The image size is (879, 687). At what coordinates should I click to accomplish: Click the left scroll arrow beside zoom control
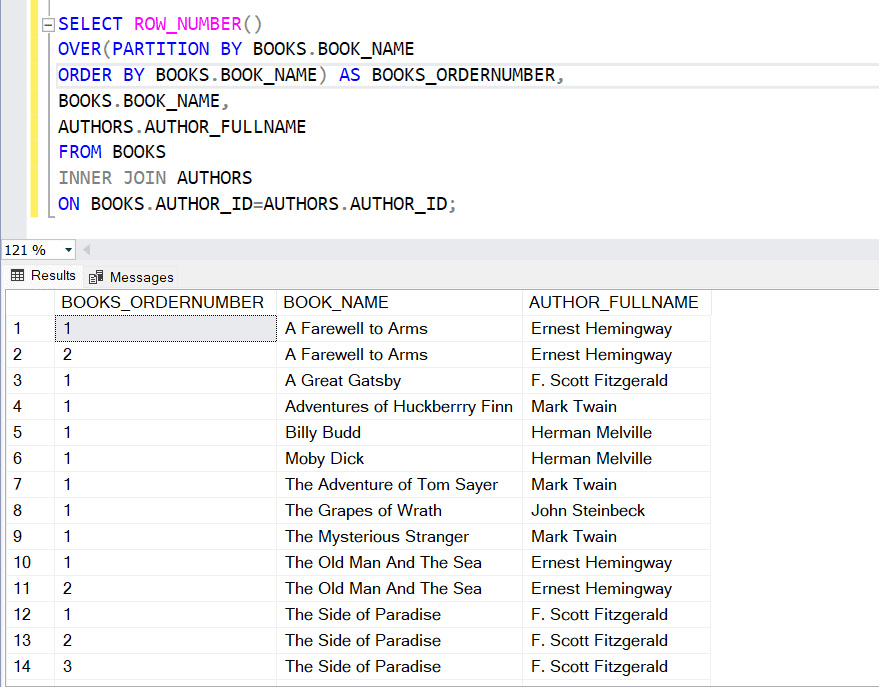pos(85,249)
